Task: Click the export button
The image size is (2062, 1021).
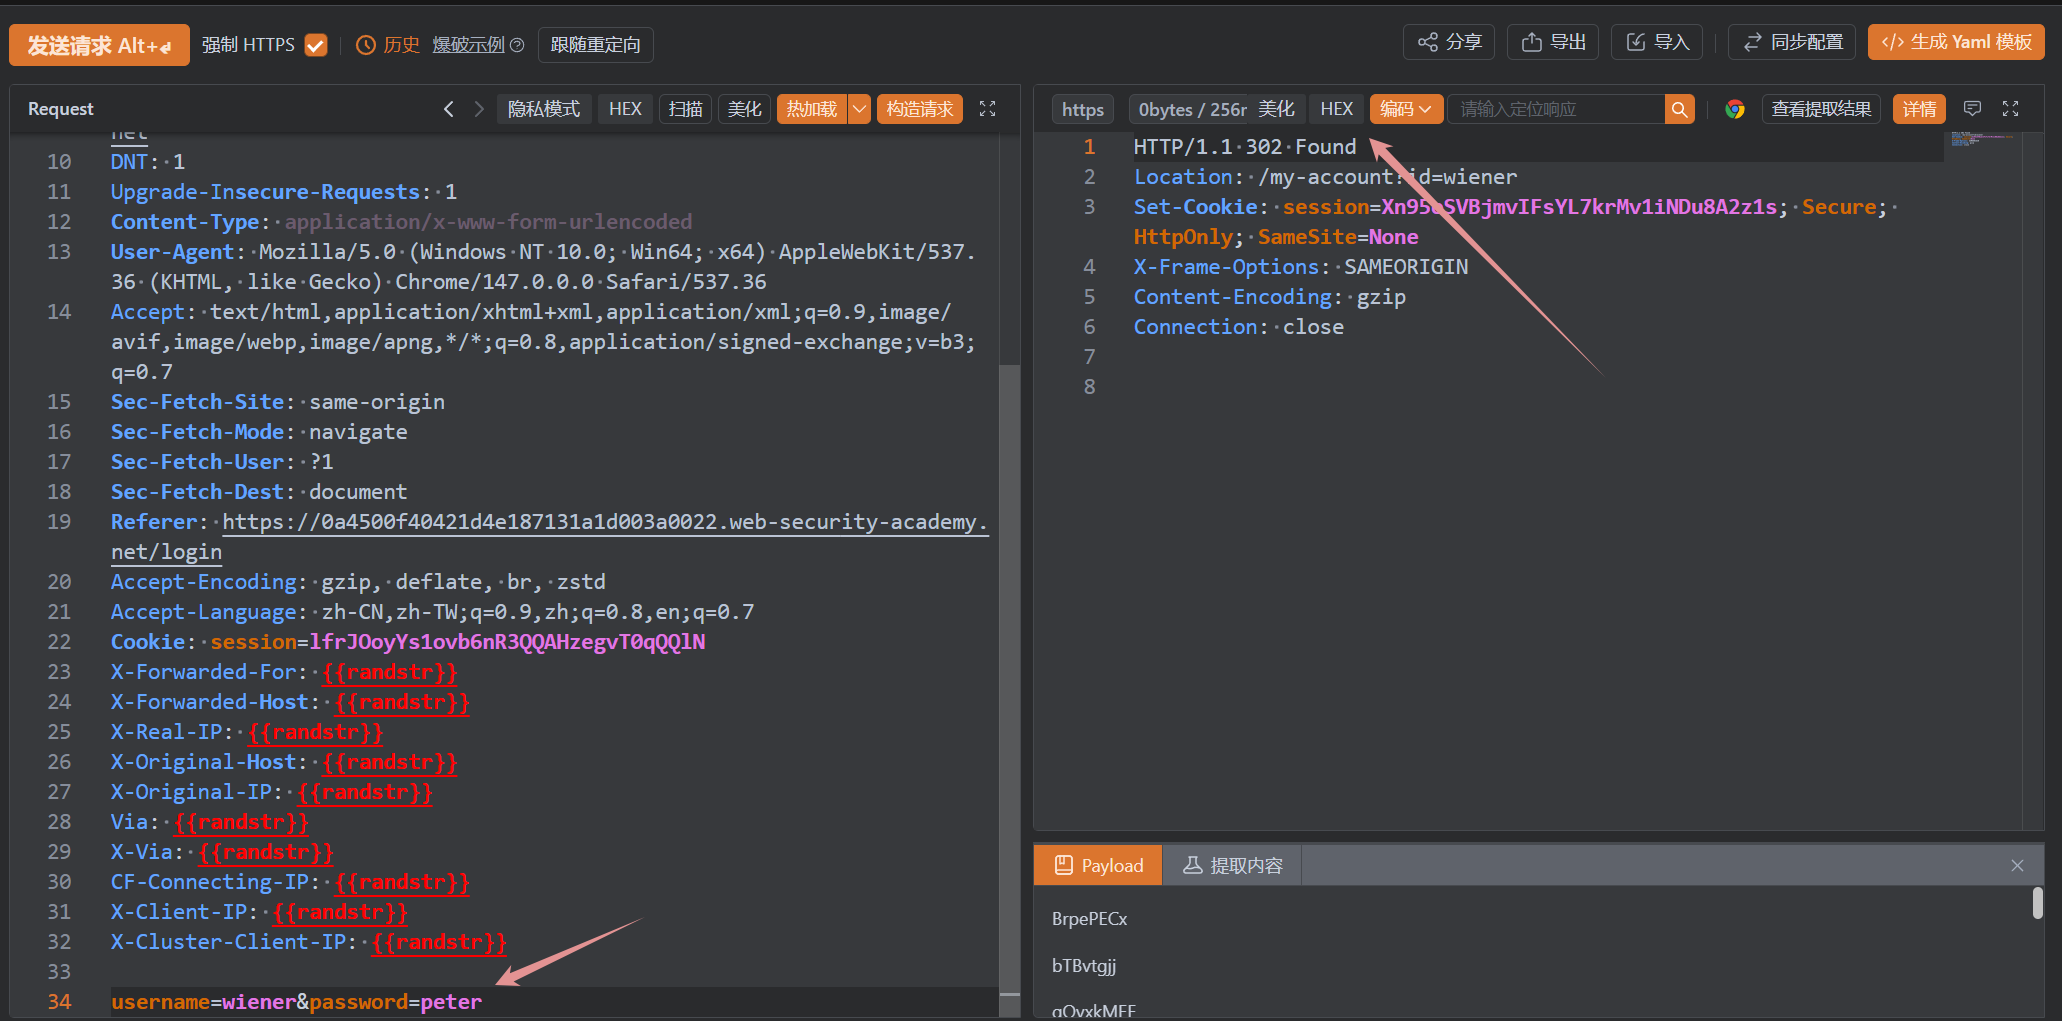Action: click(1553, 42)
